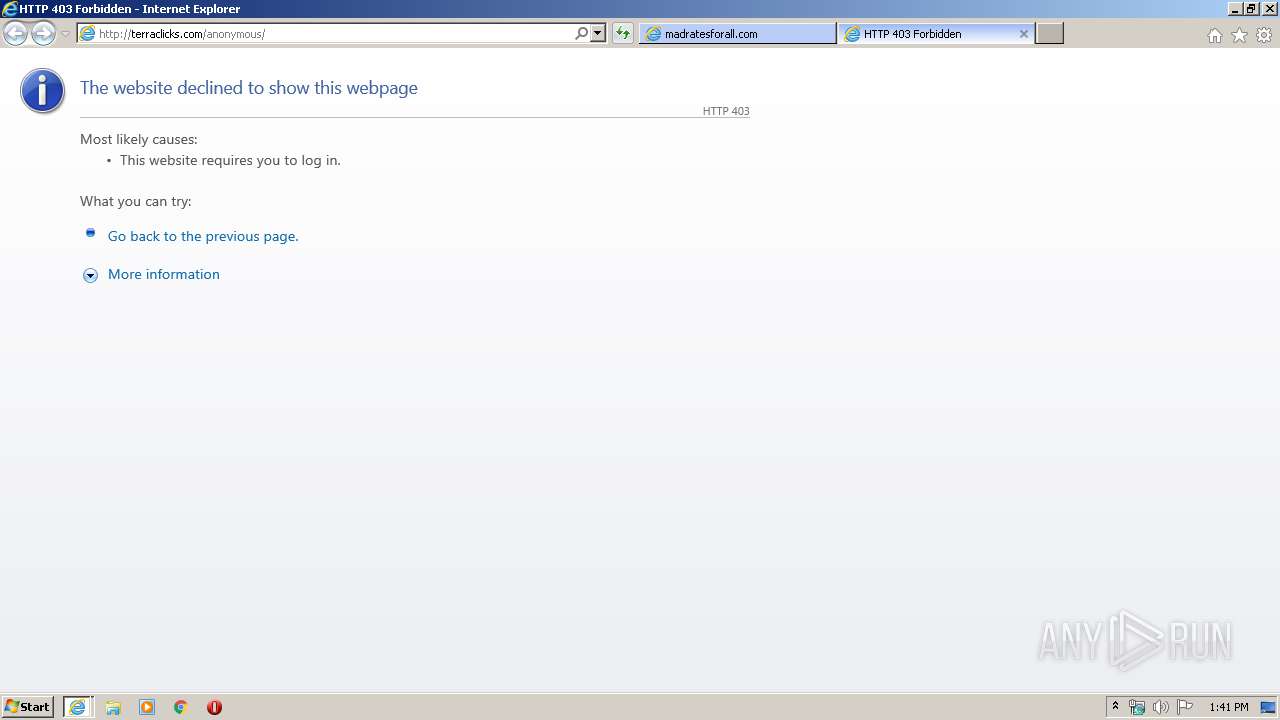The height and width of the screenshot is (720, 1280).
Task: Click the Refresh page button
Action: point(623,34)
